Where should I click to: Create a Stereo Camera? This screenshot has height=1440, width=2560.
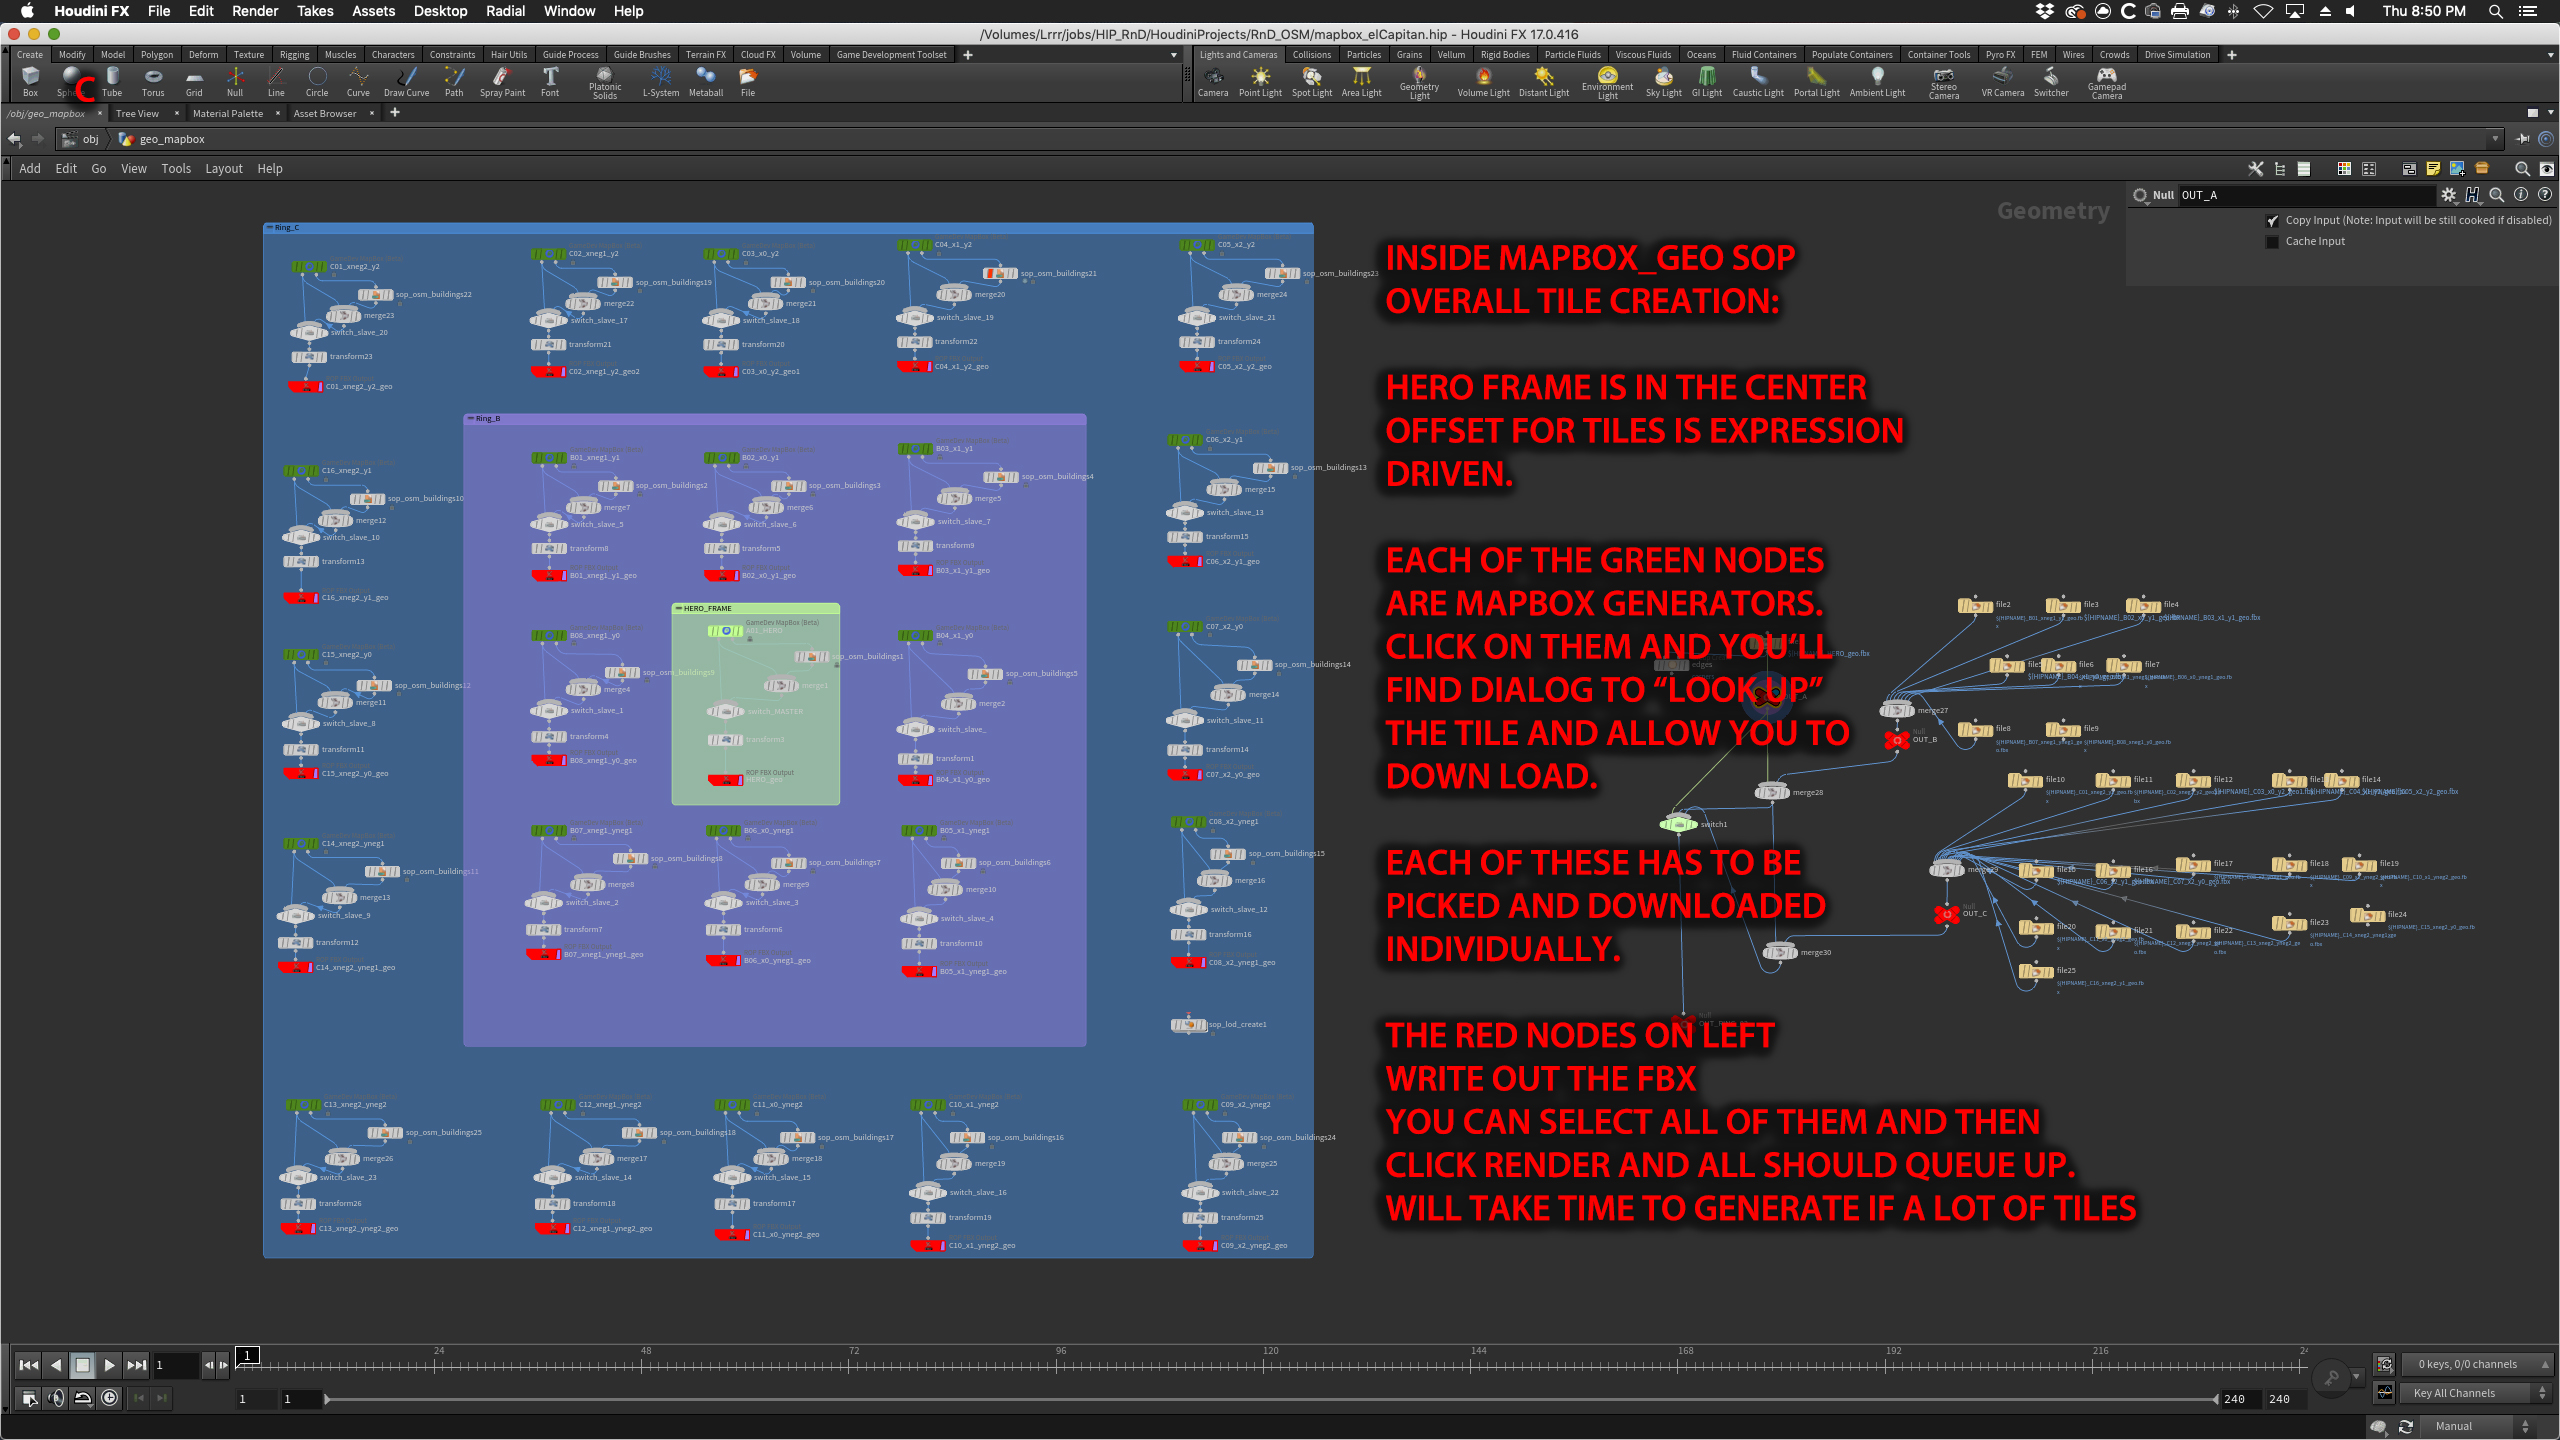pos(1944,83)
